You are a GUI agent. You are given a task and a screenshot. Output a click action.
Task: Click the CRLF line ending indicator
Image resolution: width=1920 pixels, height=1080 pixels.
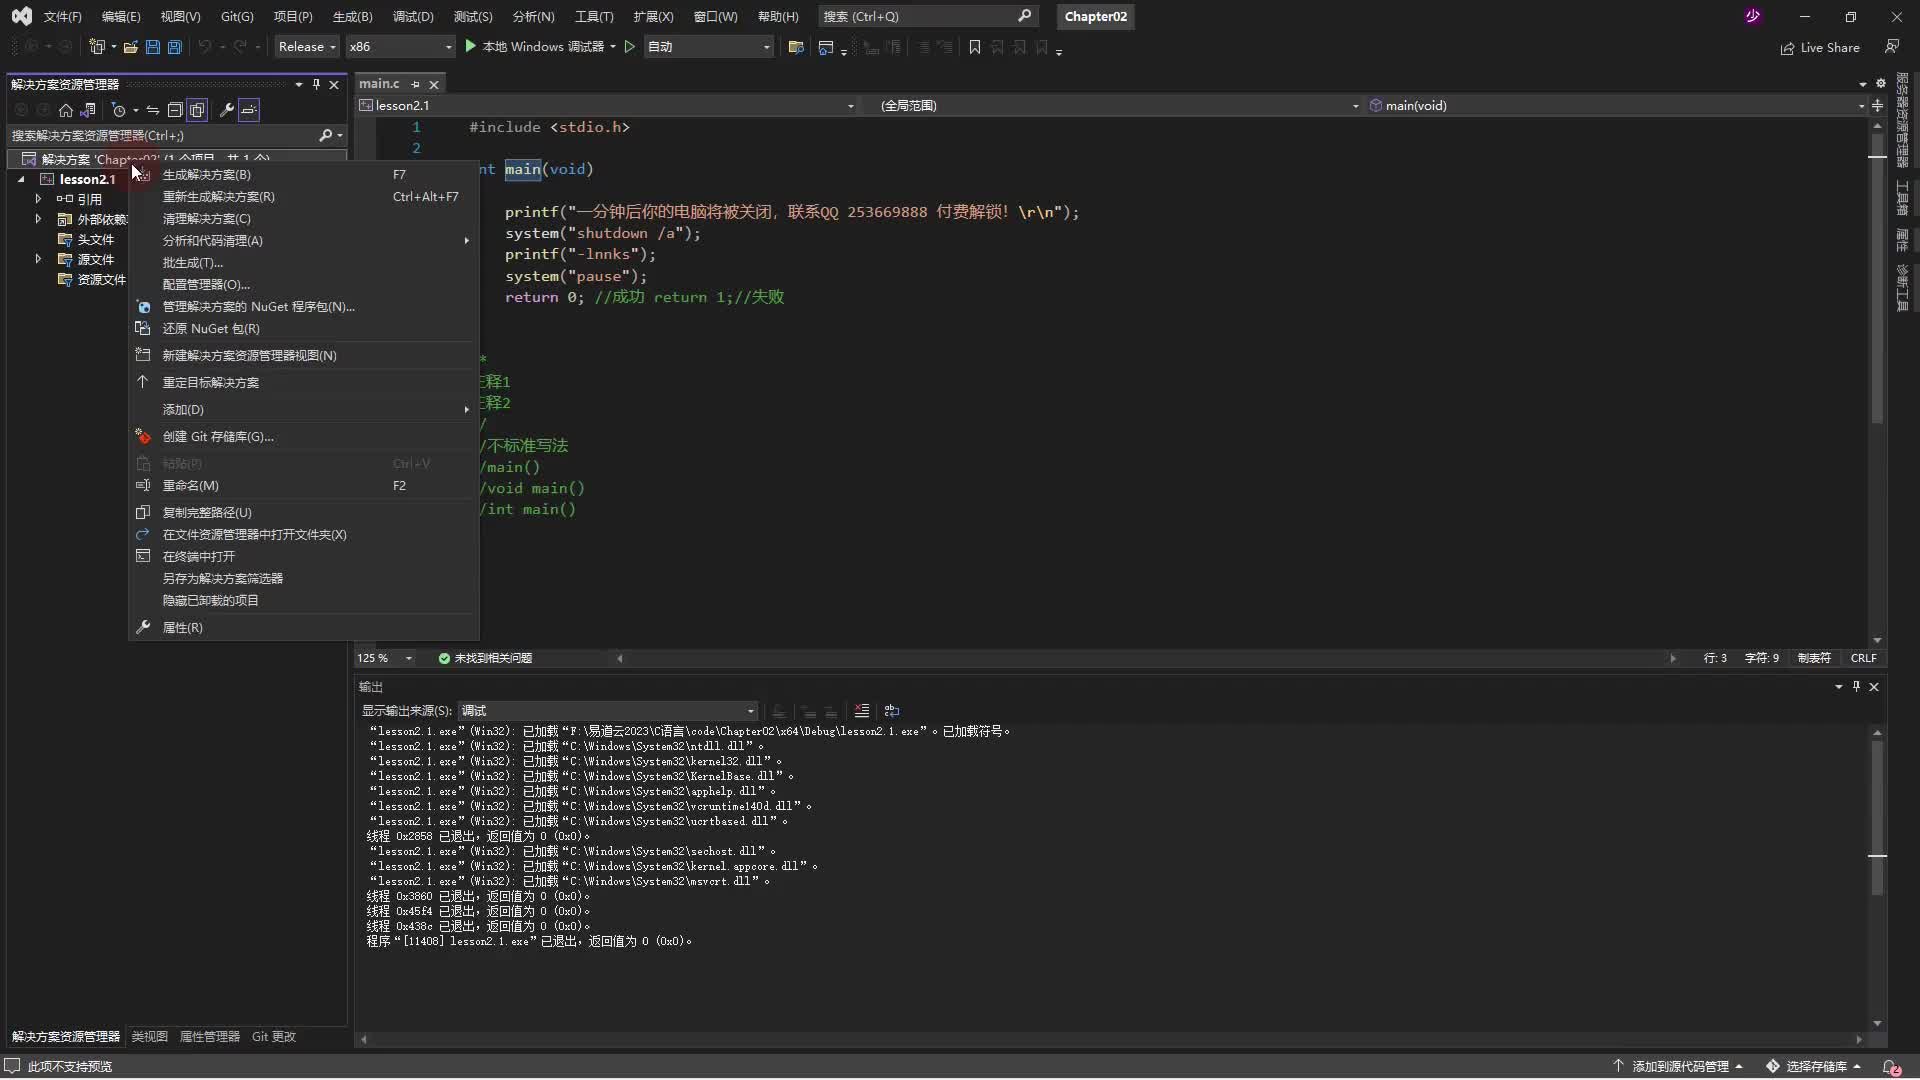1864,658
